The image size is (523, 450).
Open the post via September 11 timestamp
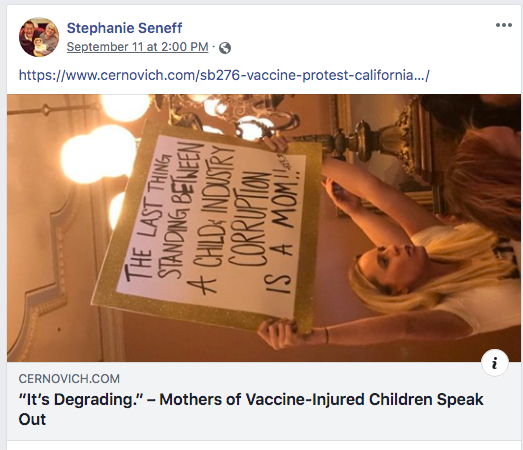137,47
